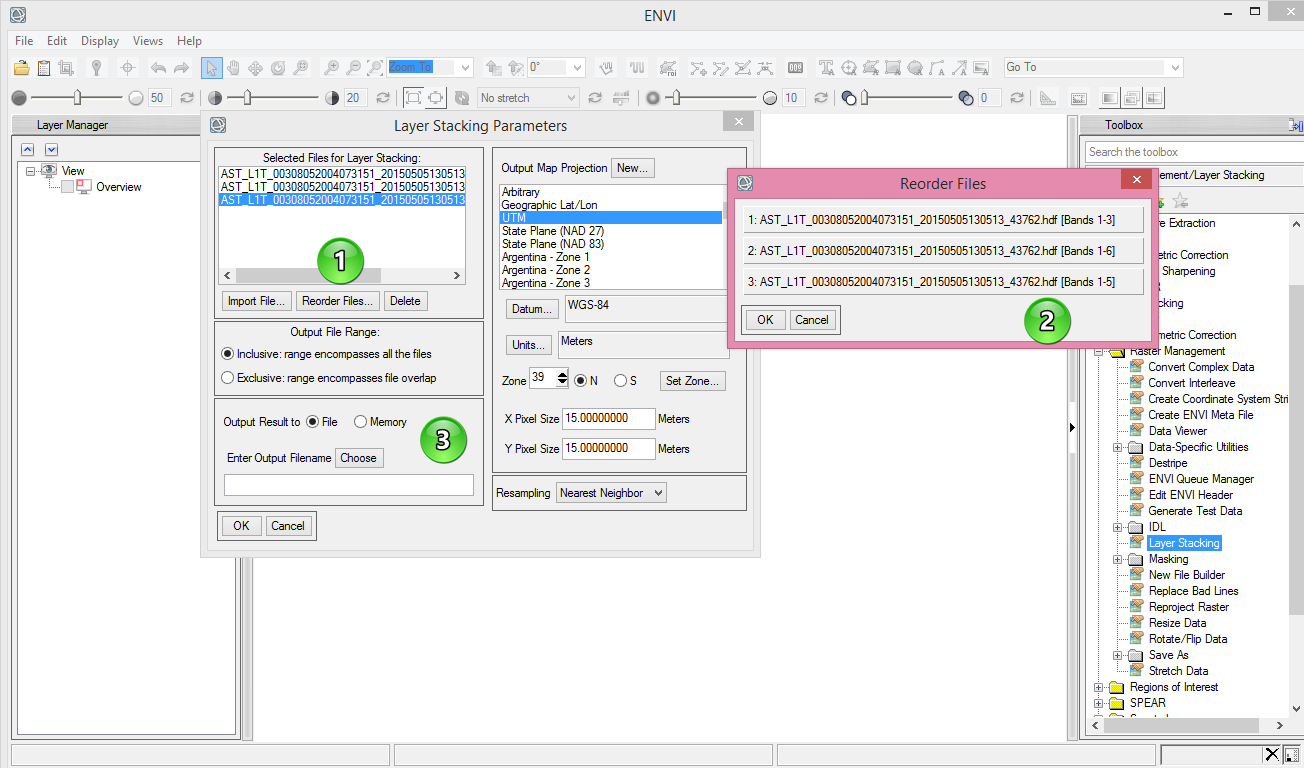Click the Chip View crop icon
The height and width of the screenshot is (768, 1304).
66,67
